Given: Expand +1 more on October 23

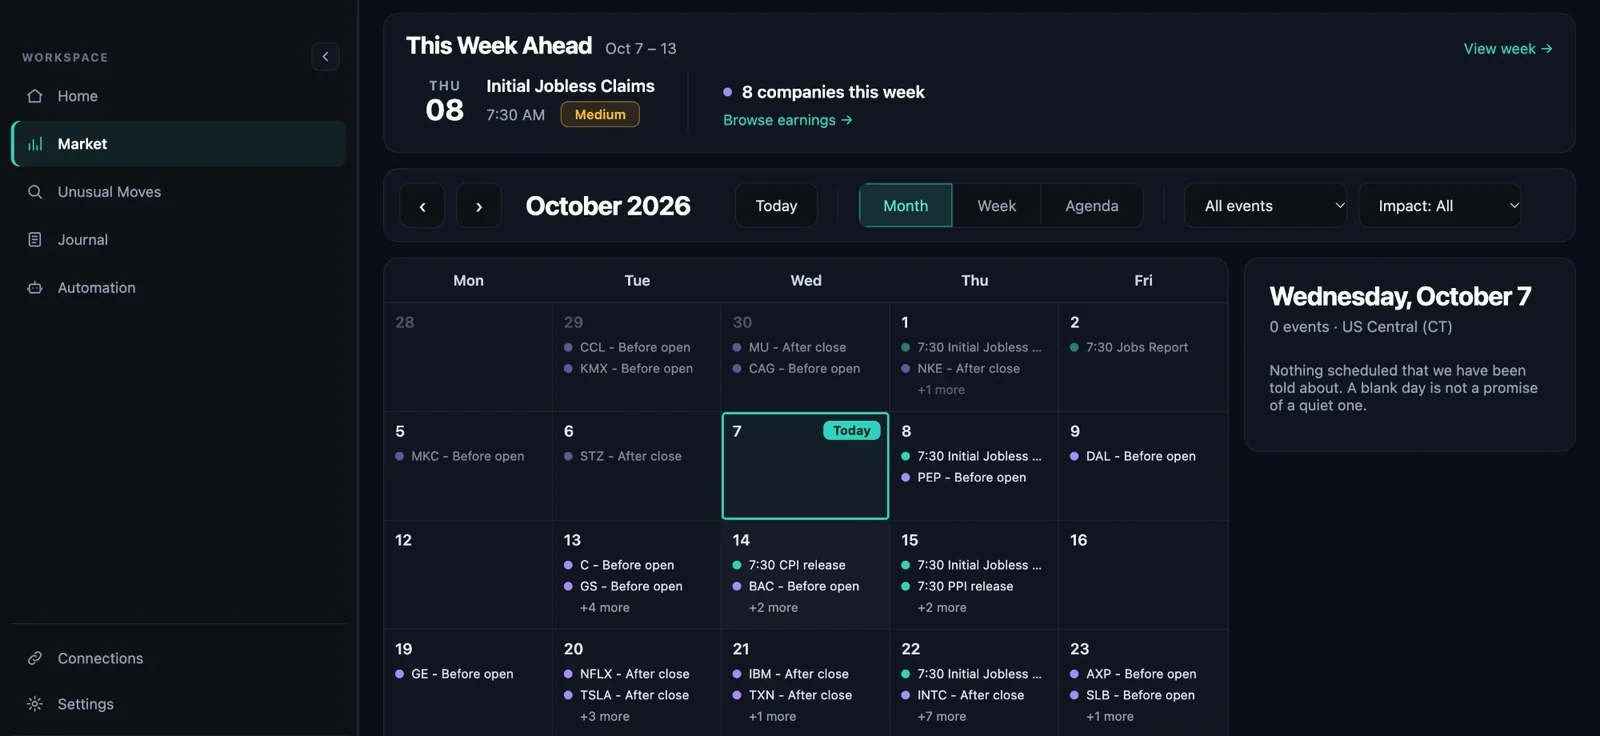Looking at the screenshot, I should (1110, 717).
